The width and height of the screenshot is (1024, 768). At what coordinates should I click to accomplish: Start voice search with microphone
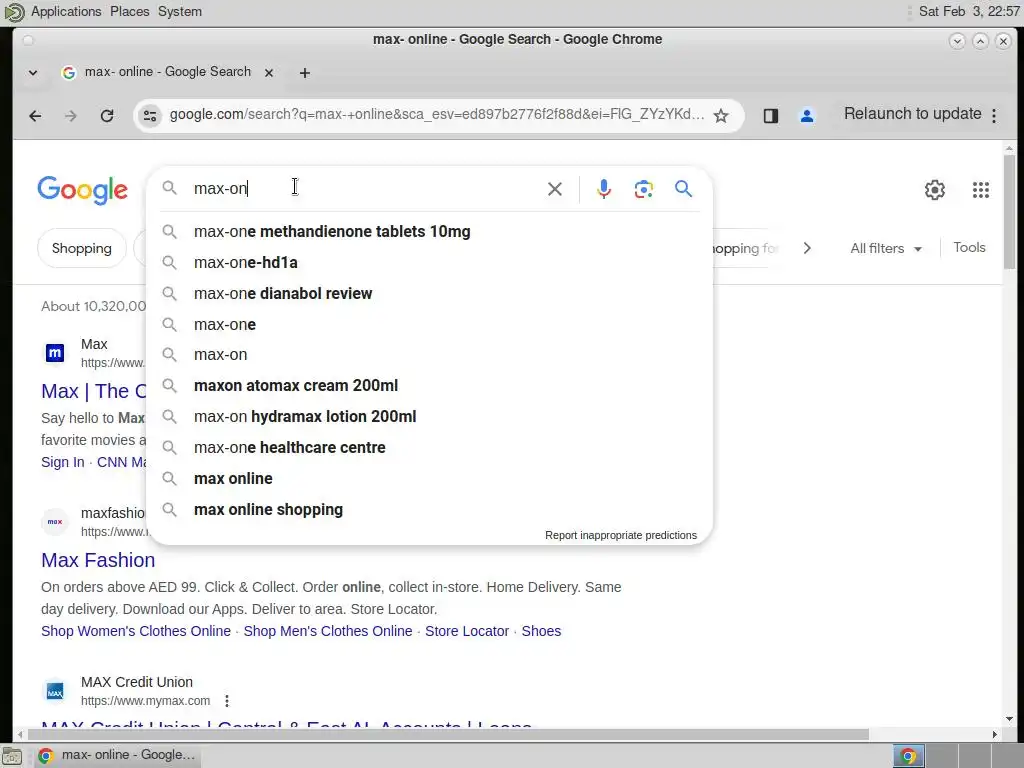pos(604,189)
